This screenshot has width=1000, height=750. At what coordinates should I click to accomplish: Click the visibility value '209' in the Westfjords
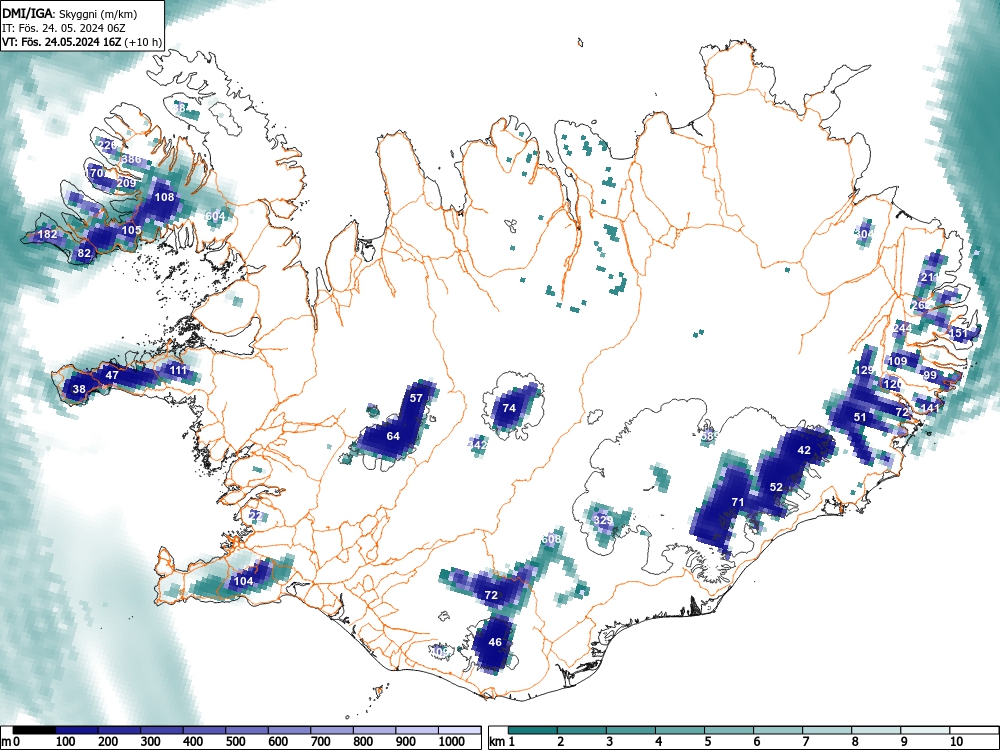[127, 183]
